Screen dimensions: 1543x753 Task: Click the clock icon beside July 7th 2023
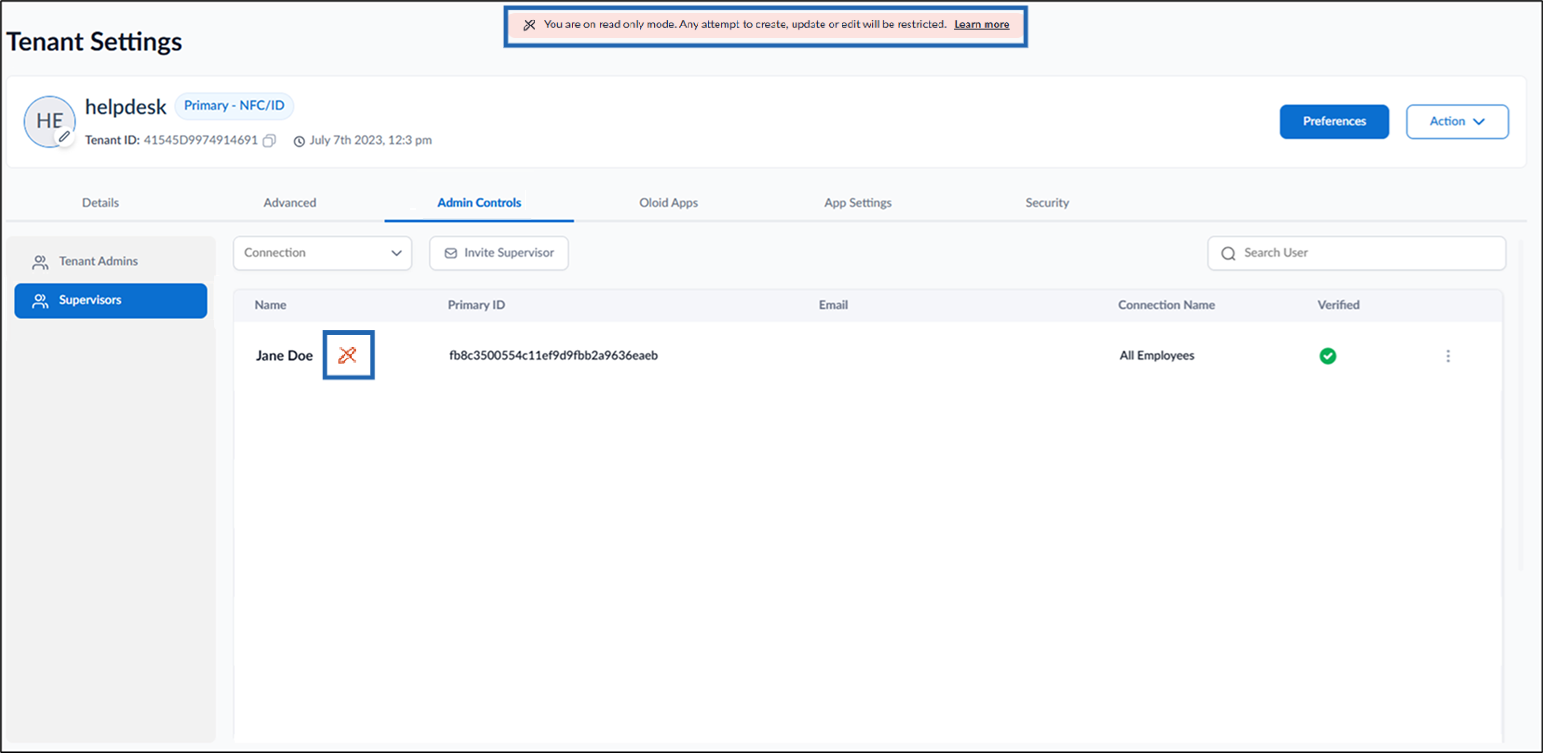(x=299, y=141)
